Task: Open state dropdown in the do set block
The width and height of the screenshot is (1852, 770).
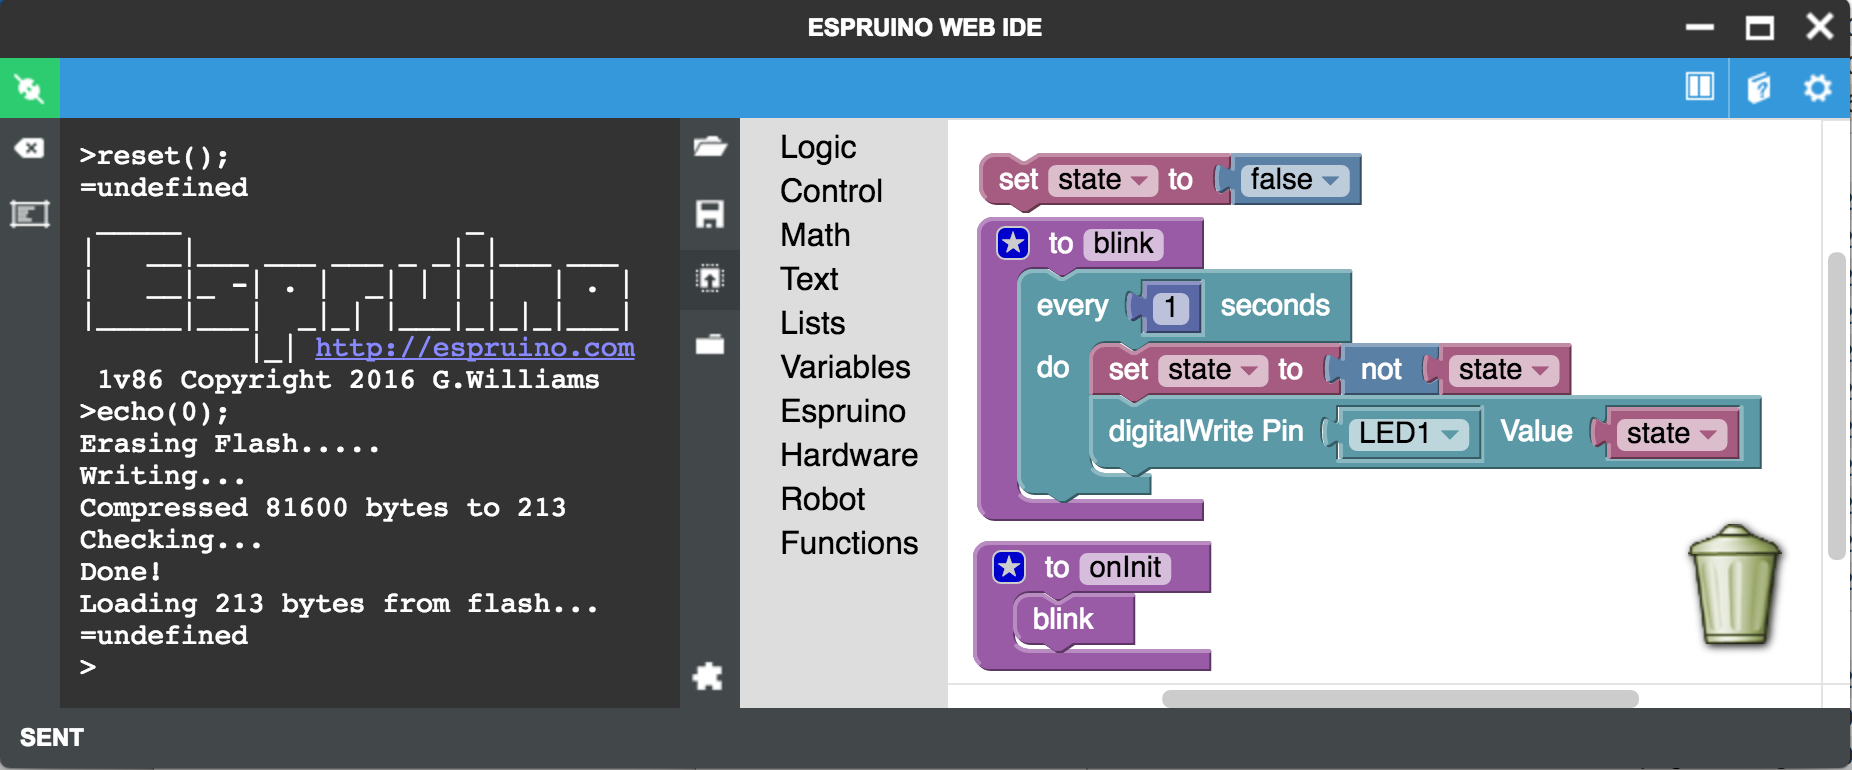Action: 1212,370
